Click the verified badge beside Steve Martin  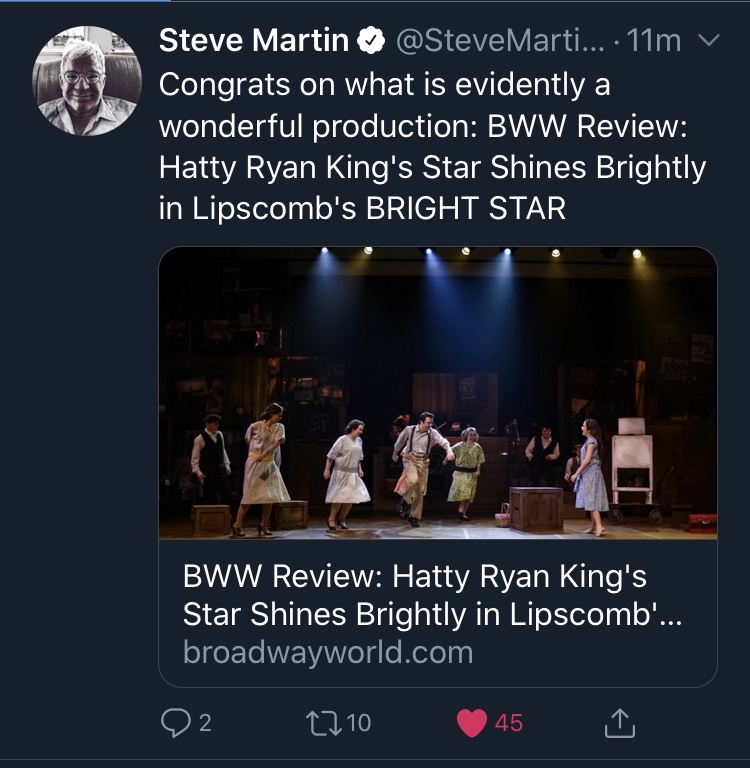point(372,42)
